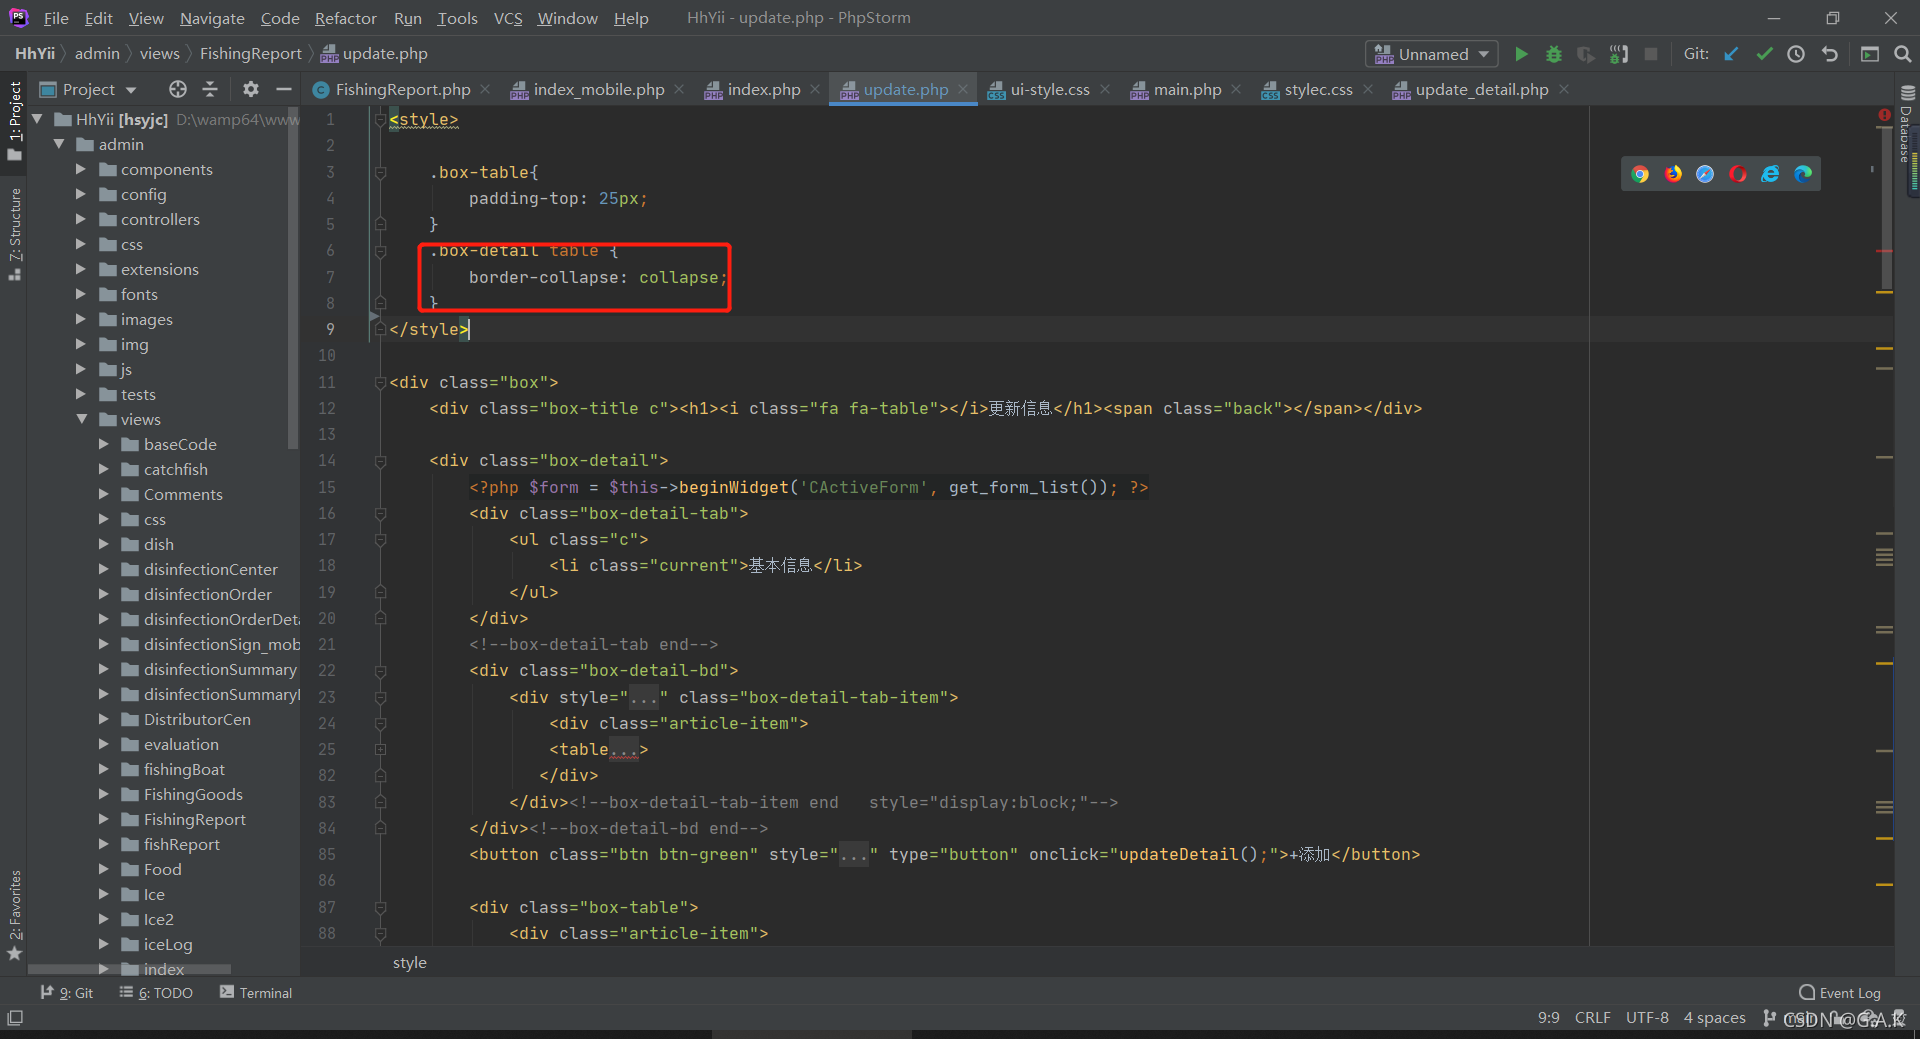Hide the Project tool window
Viewport: 1920px width, 1039px height.
[x=284, y=89]
